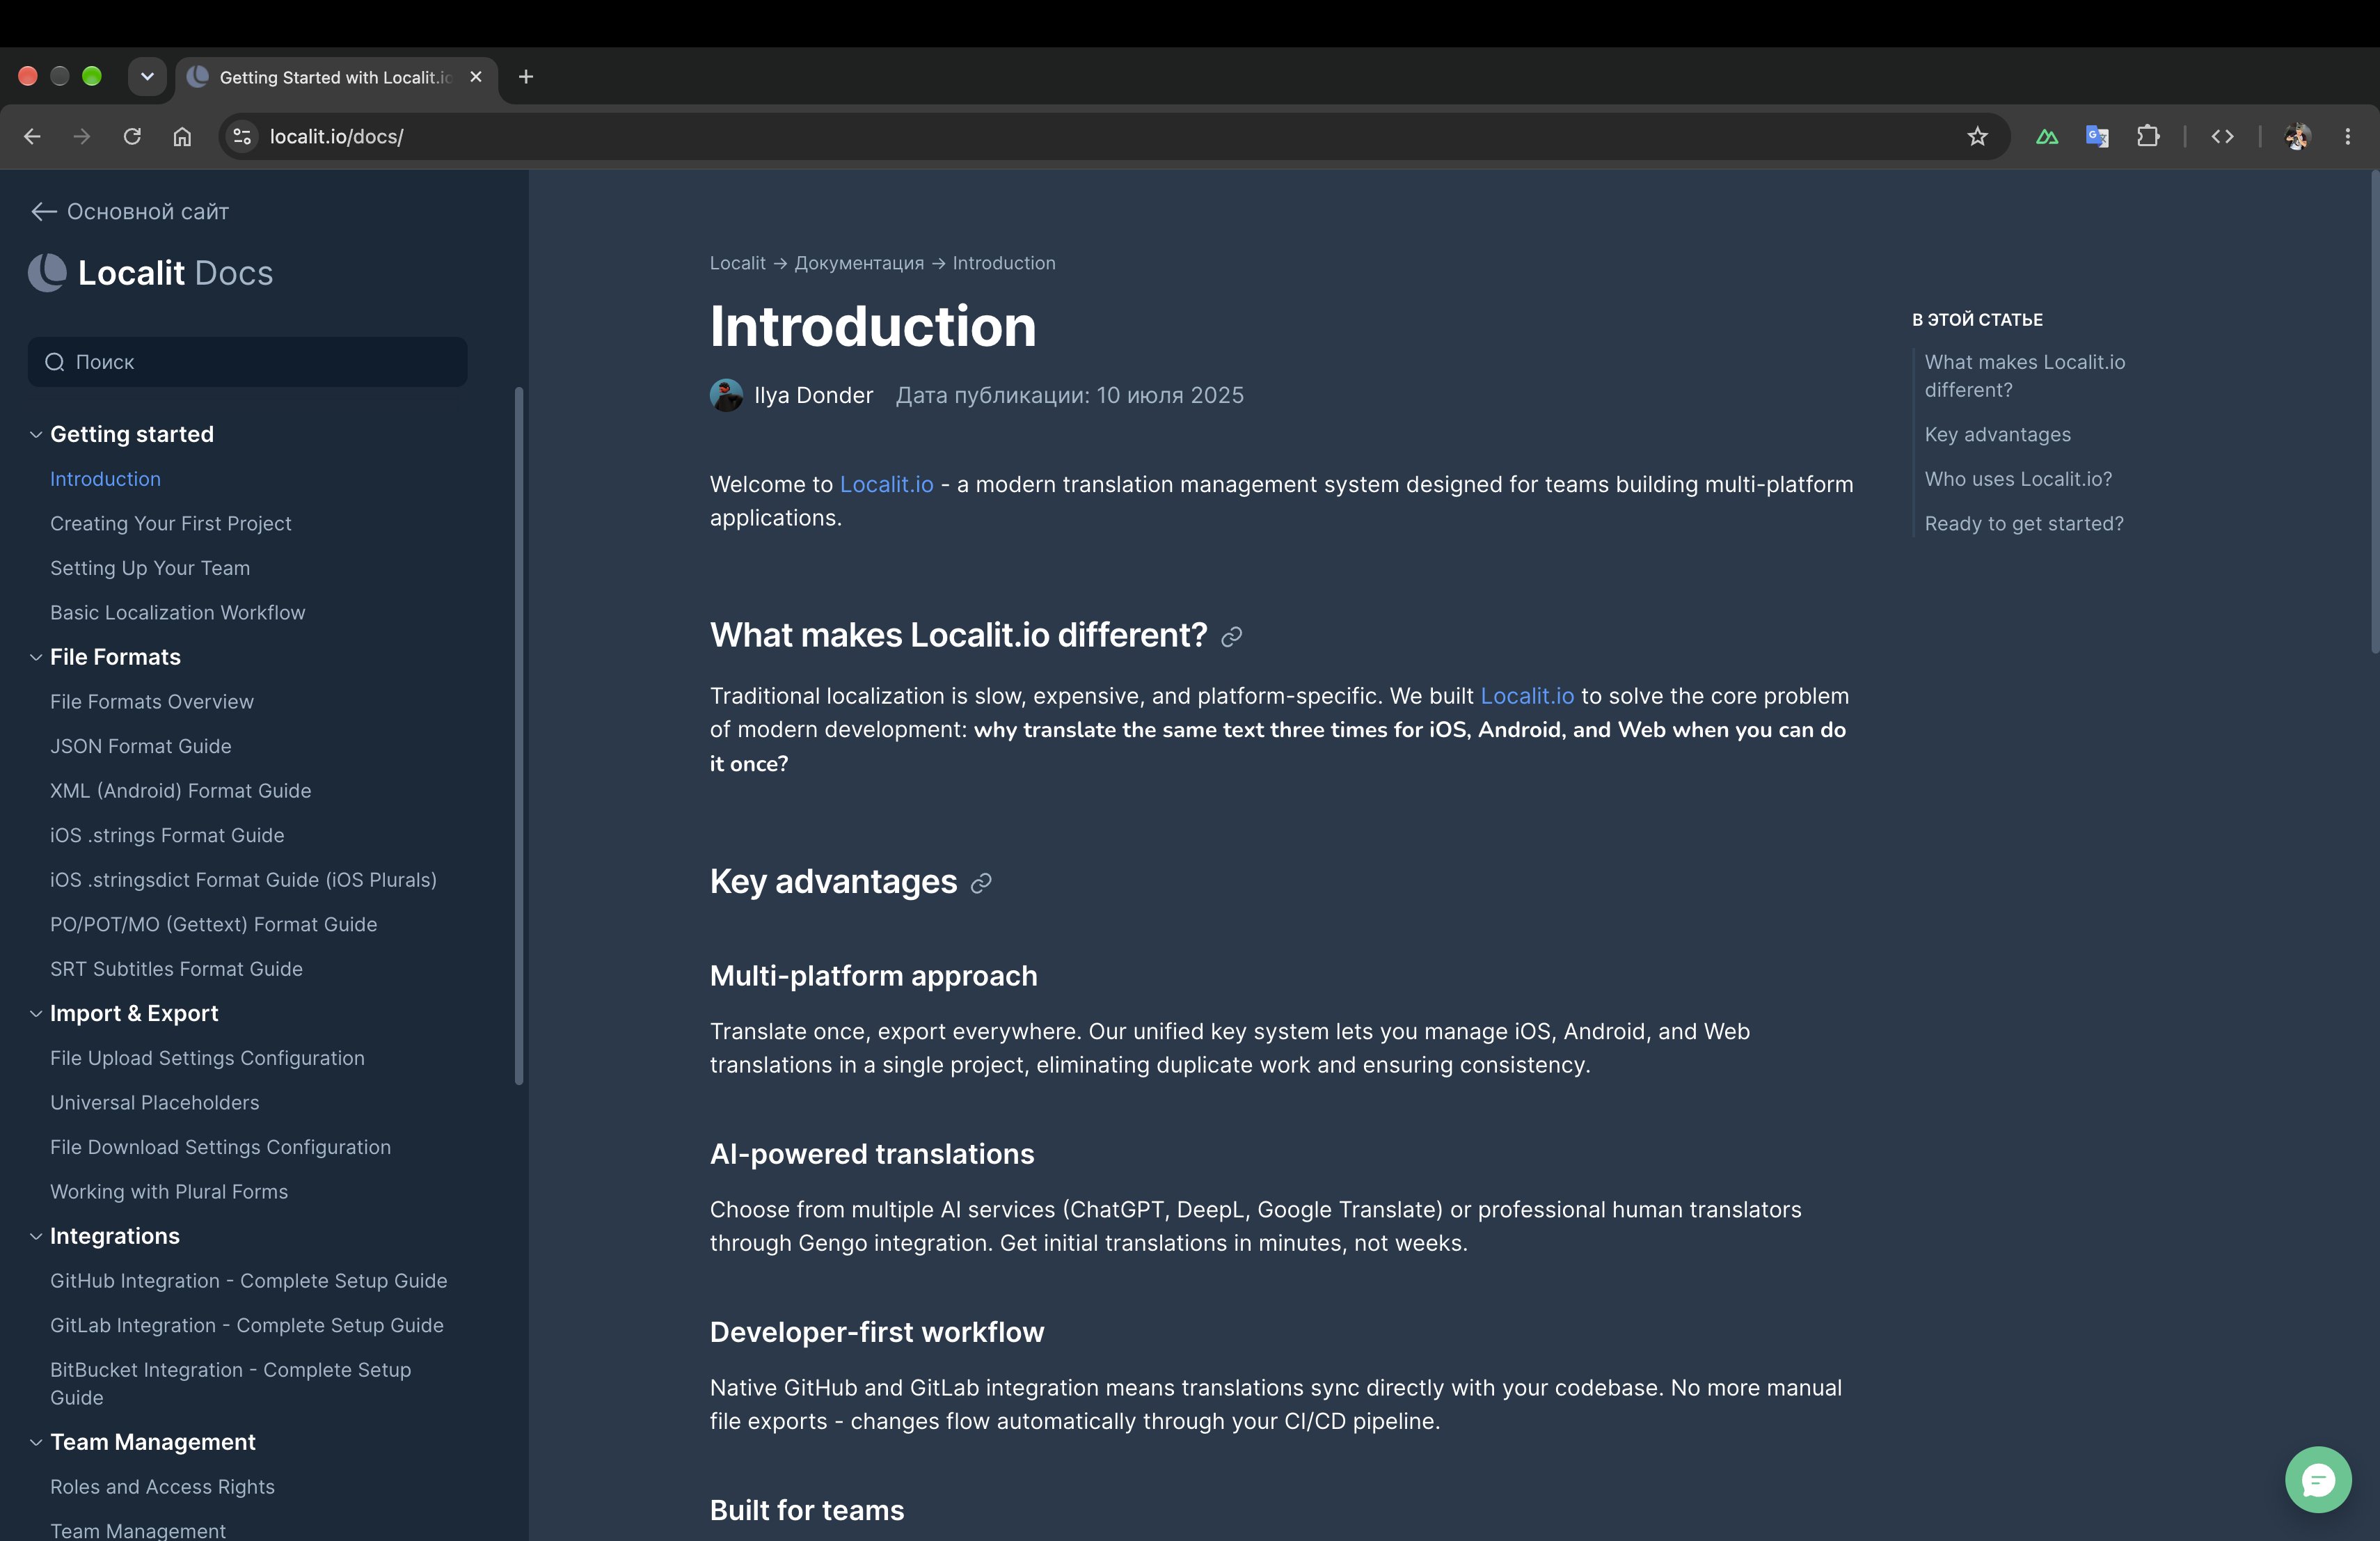Collapse the Import & Export section

point(36,1014)
